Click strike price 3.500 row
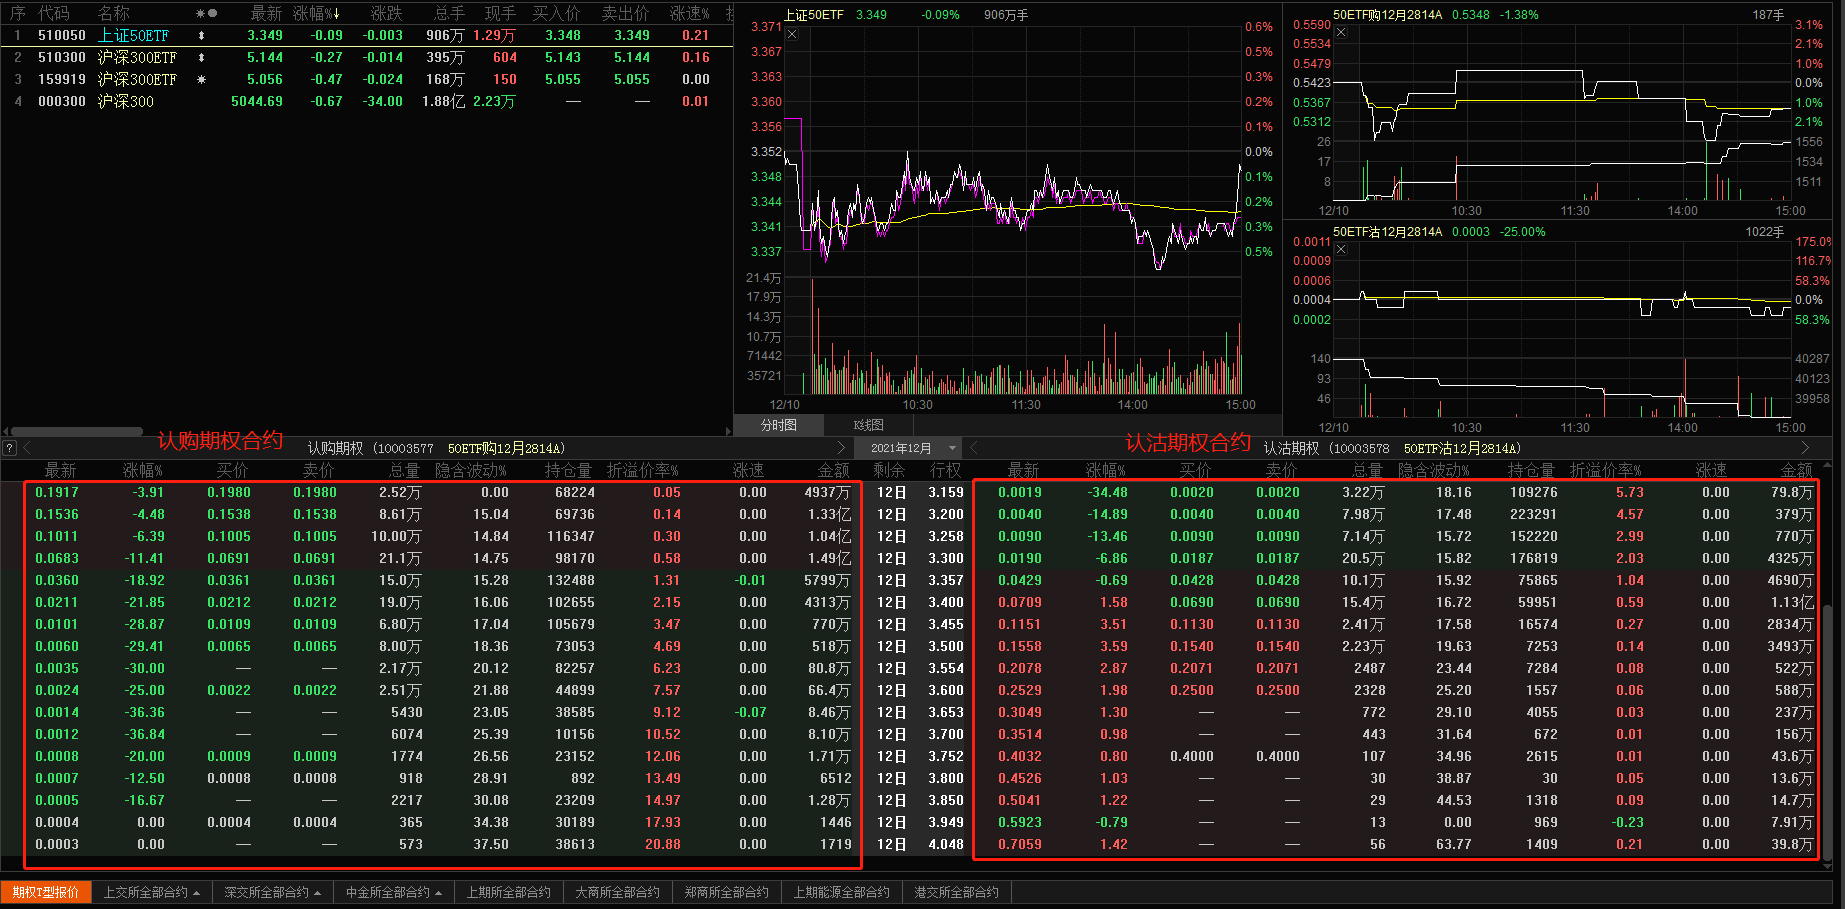The height and width of the screenshot is (909, 1845). 946,646
